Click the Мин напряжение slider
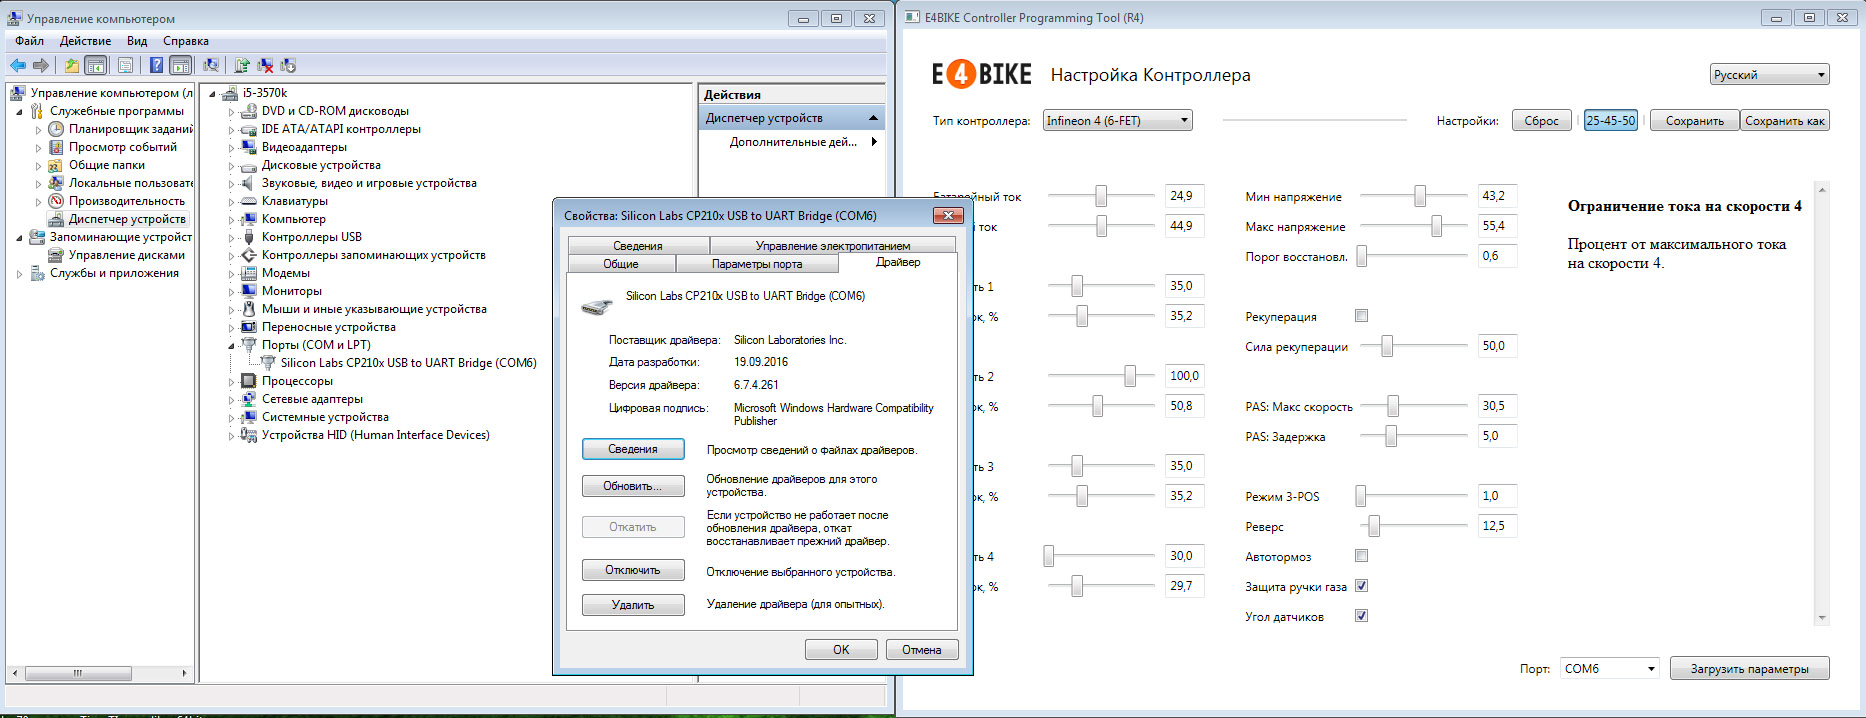The image size is (1866, 718). click(1414, 197)
